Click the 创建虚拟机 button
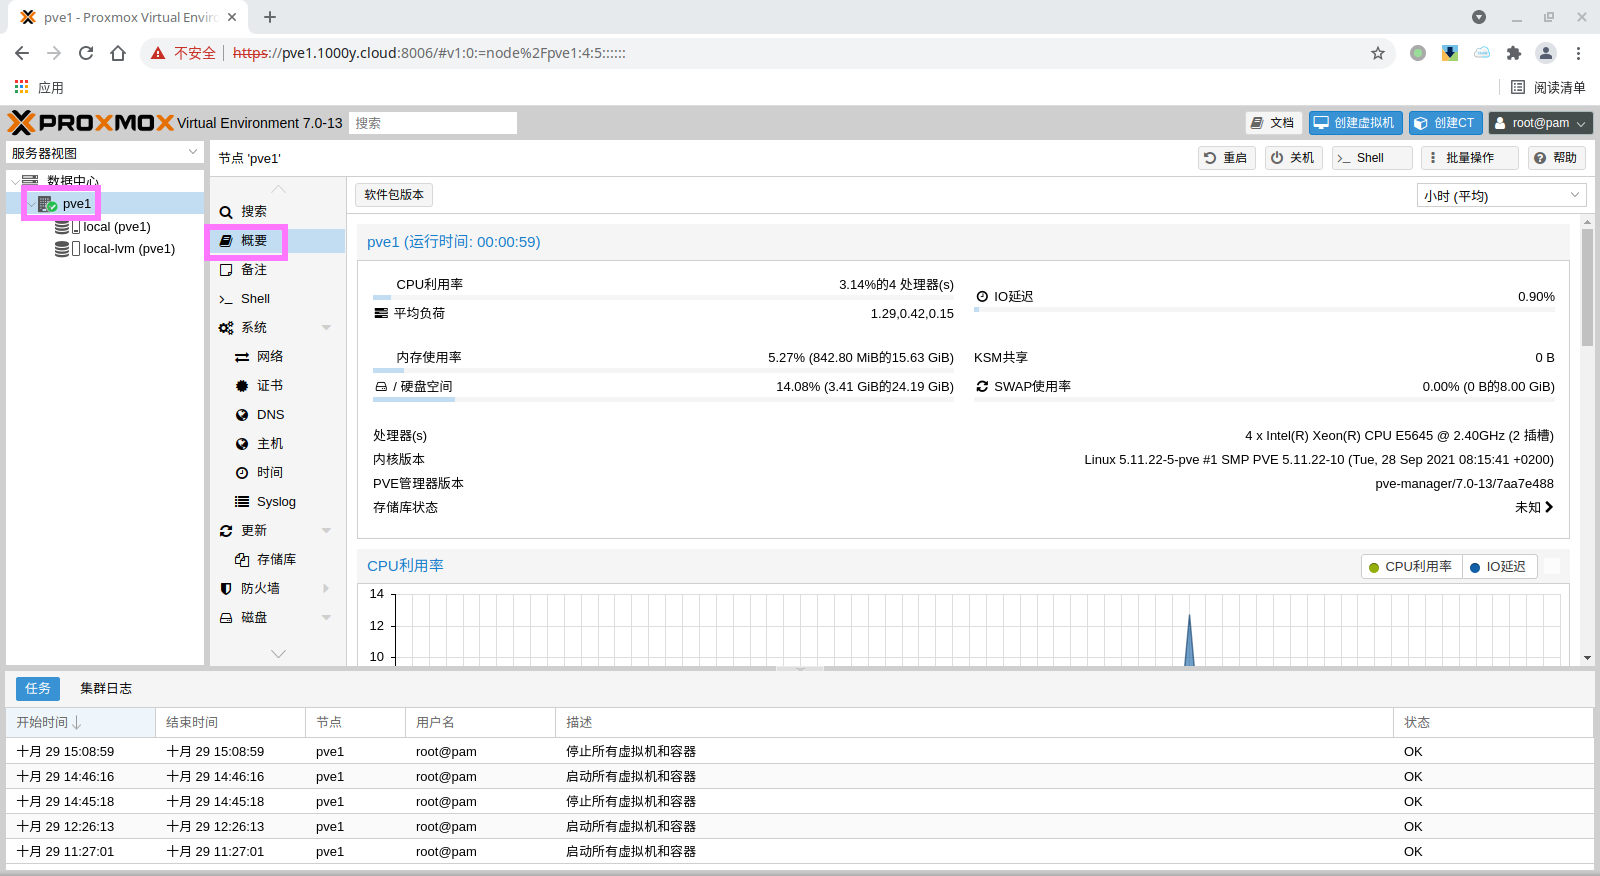The height and width of the screenshot is (876, 1600). point(1355,123)
